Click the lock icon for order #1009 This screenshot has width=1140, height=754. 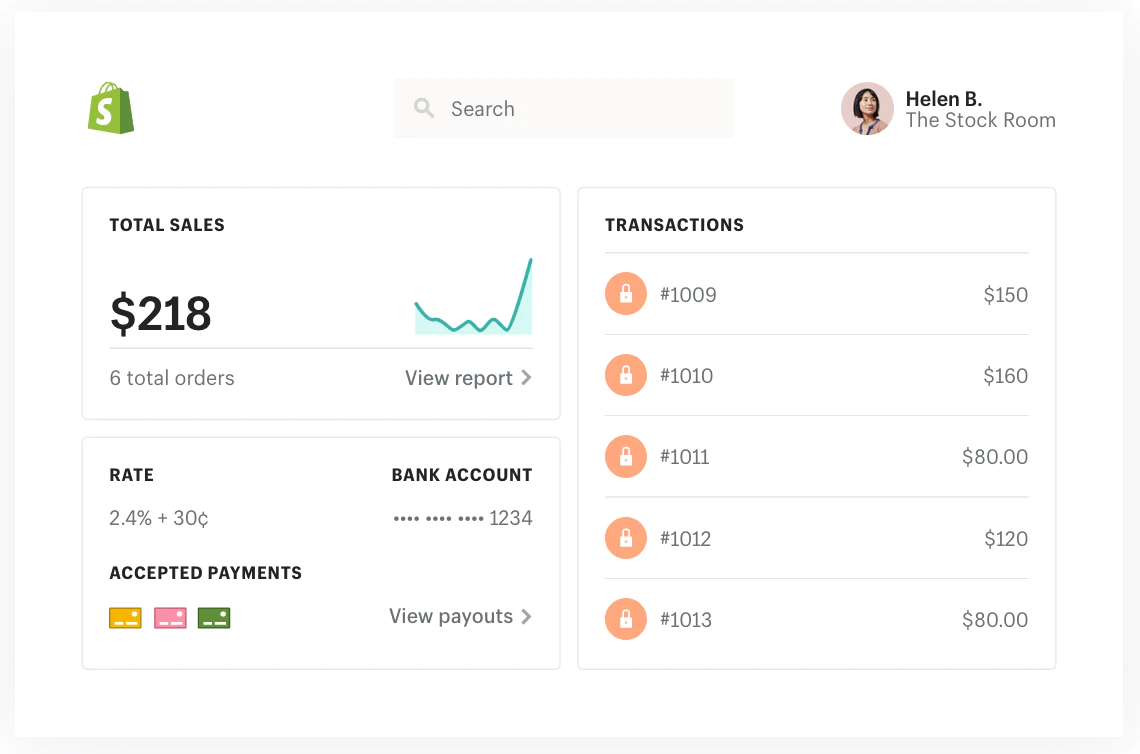point(626,294)
